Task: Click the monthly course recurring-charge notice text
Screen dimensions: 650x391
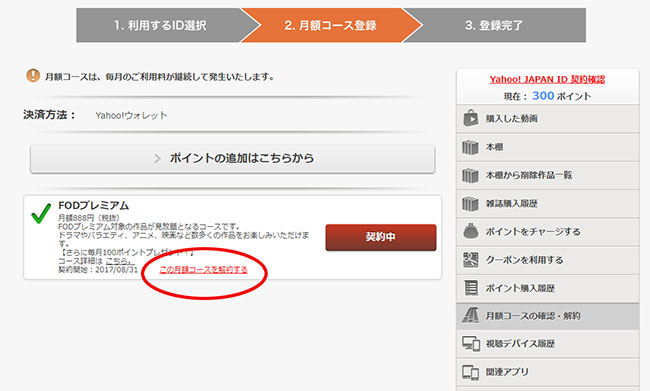Action: (159, 77)
